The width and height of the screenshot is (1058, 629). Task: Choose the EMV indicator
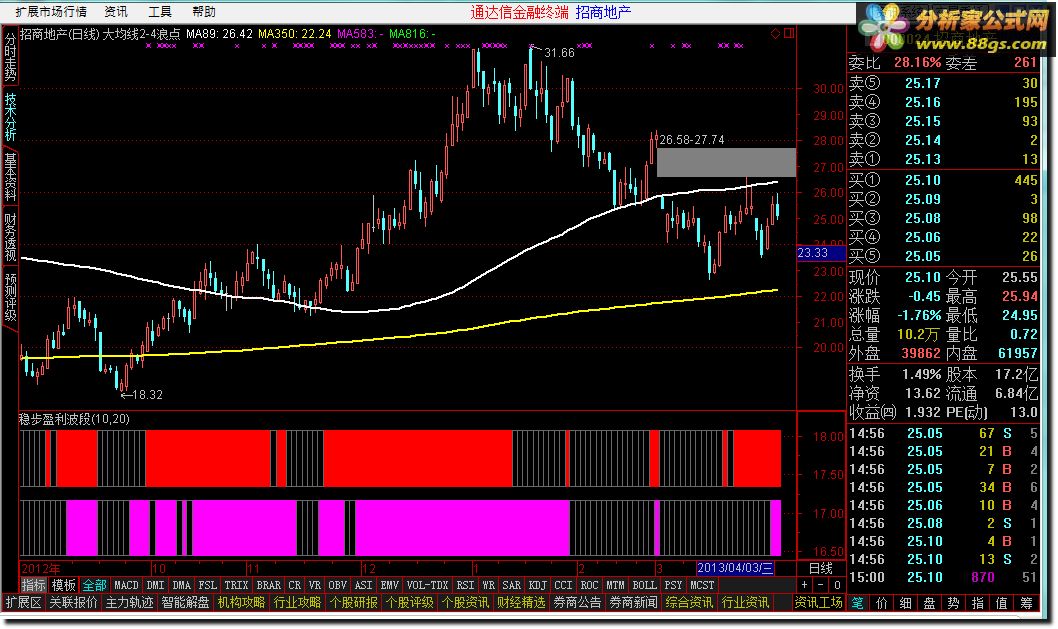[x=390, y=585]
